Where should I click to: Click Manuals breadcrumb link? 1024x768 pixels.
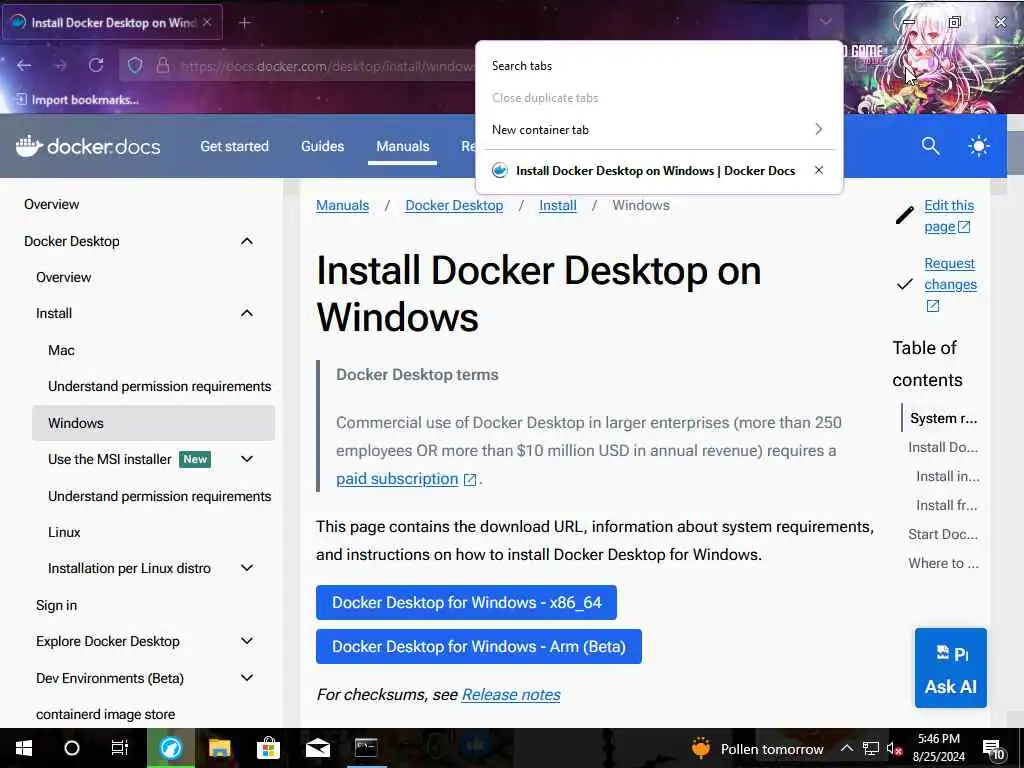[x=342, y=206]
